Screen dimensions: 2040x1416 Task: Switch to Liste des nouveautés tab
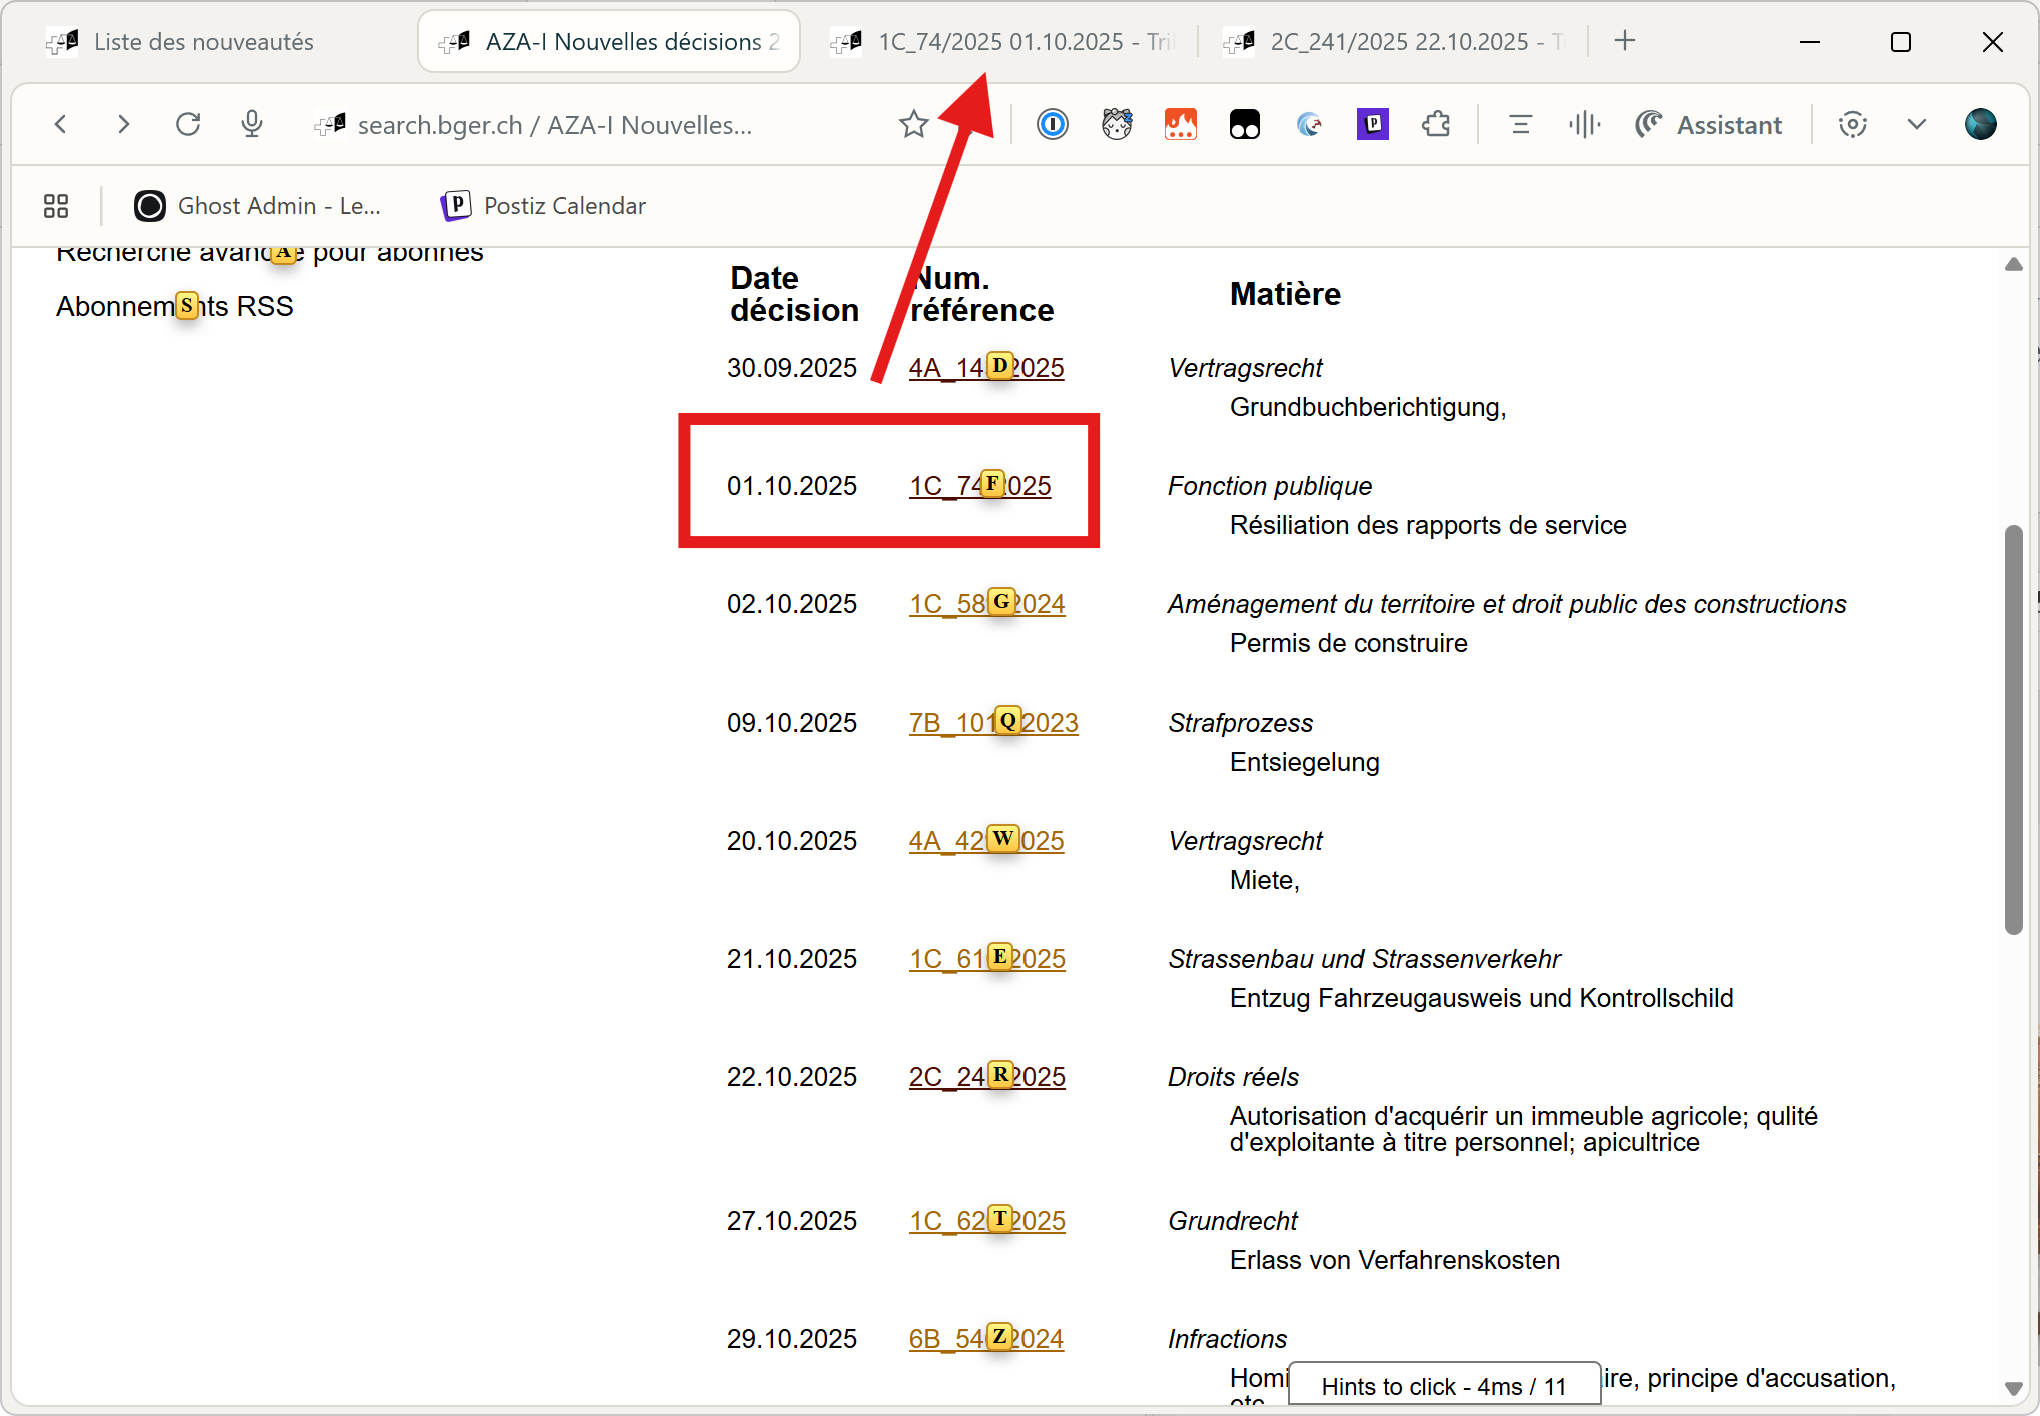[x=203, y=42]
